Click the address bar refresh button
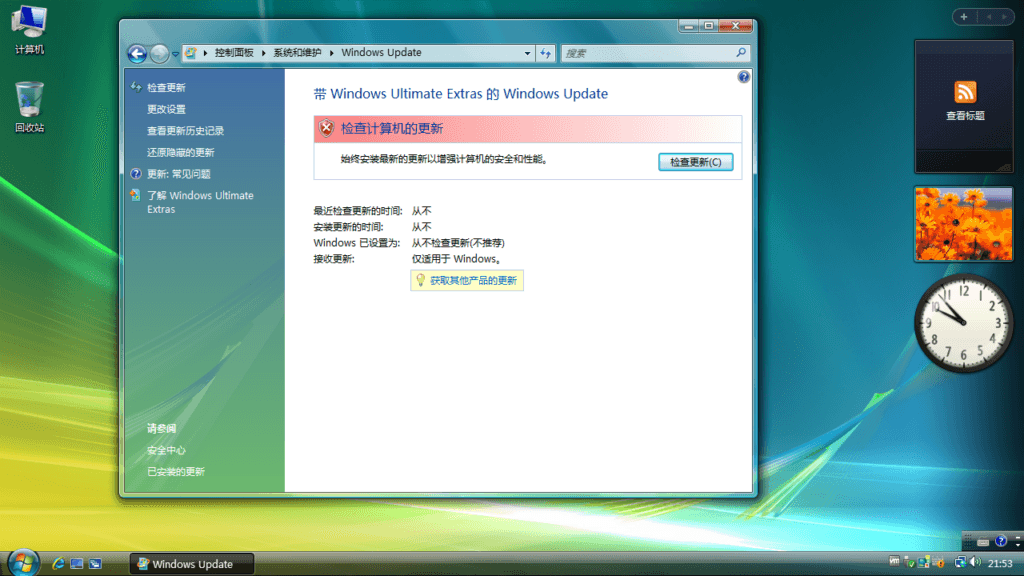The height and width of the screenshot is (576, 1024). (x=545, y=53)
